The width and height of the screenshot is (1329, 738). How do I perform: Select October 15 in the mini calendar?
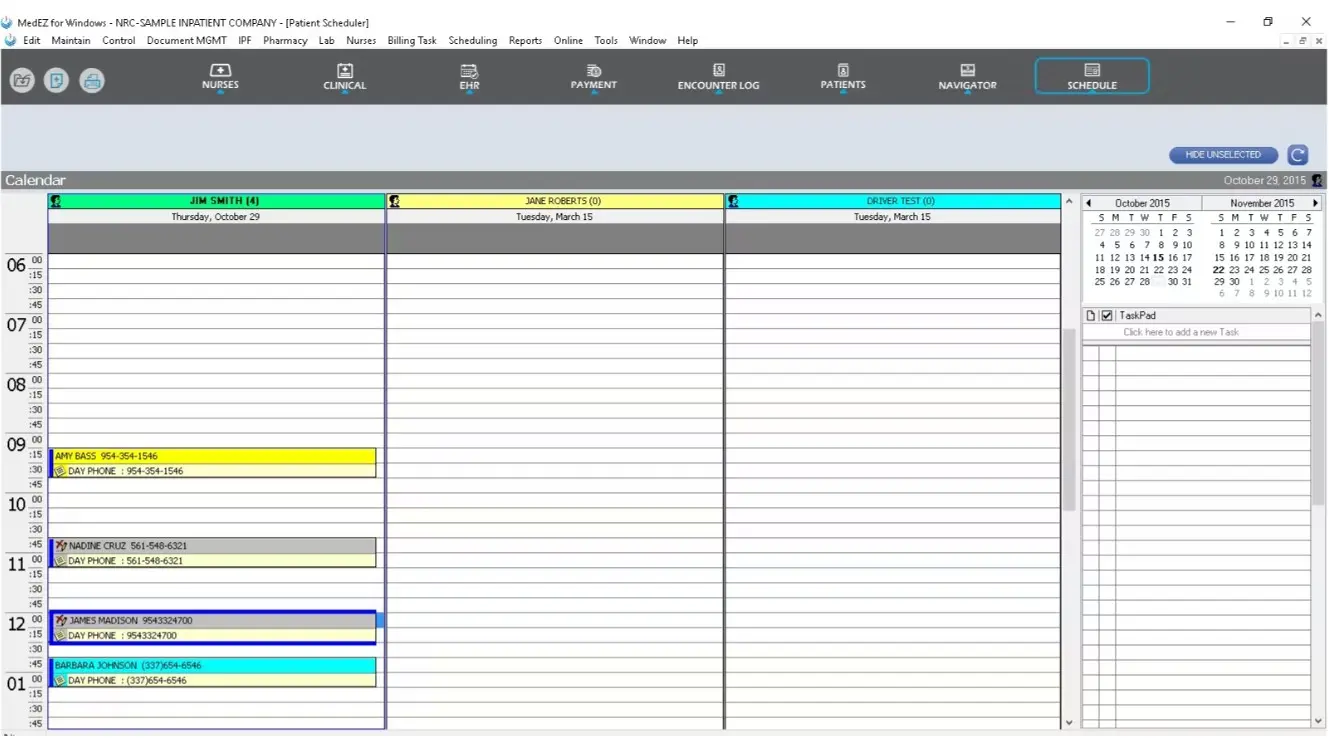point(1159,257)
